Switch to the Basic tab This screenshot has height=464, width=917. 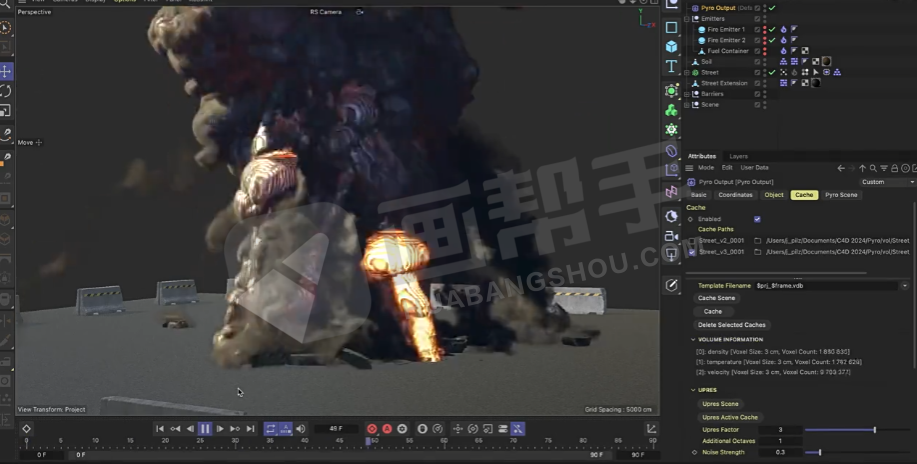pos(699,195)
